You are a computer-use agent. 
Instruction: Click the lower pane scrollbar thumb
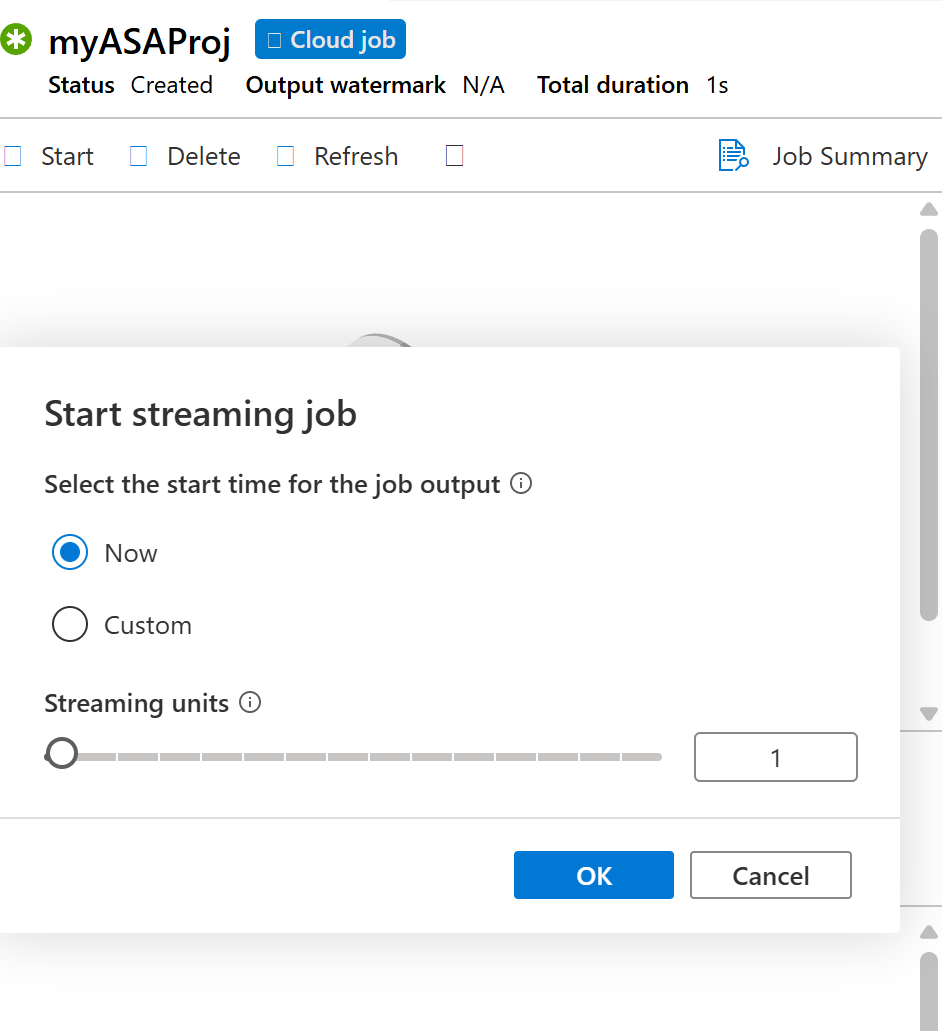coord(928,990)
